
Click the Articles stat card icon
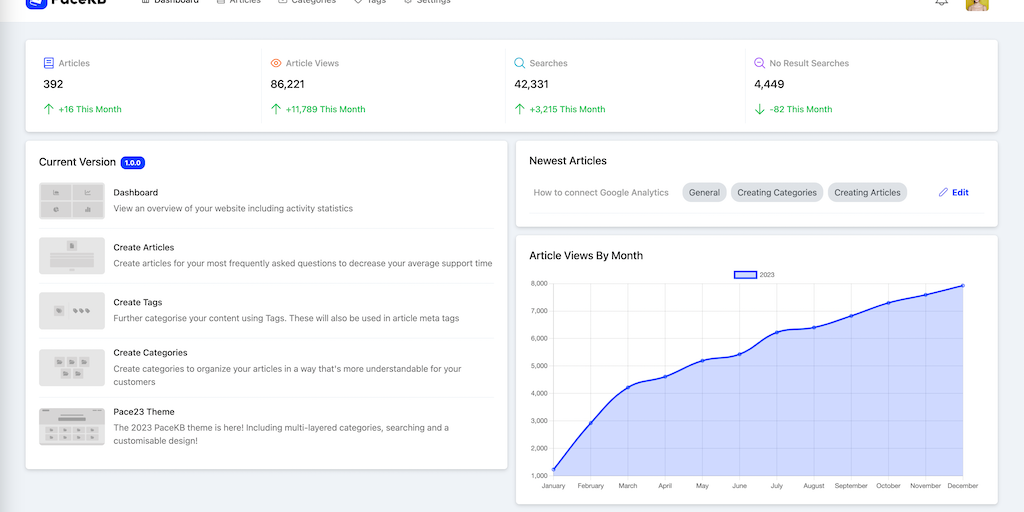point(49,63)
